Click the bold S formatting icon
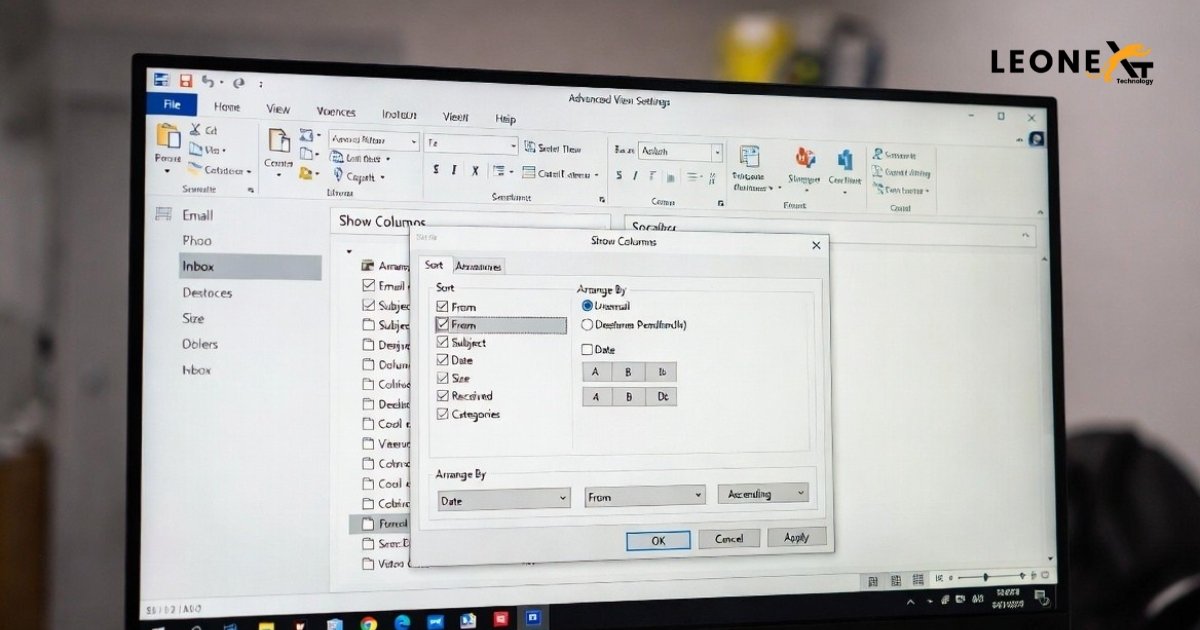Viewport: 1200px width, 630px height. pyautogui.click(x=436, y=171)
